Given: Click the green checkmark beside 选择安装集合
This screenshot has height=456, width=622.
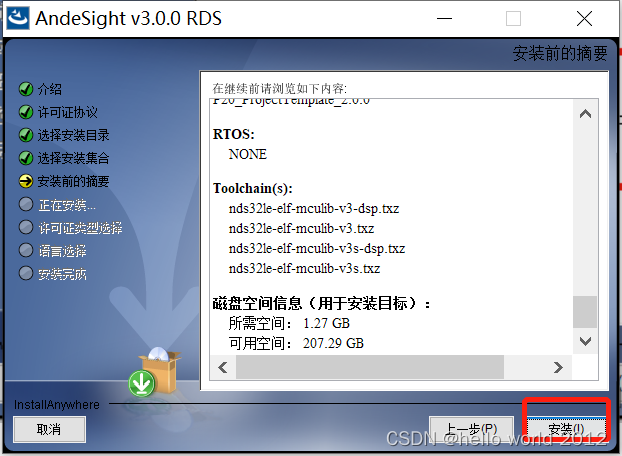Looking at the screenshot, I should pos(26,158).
